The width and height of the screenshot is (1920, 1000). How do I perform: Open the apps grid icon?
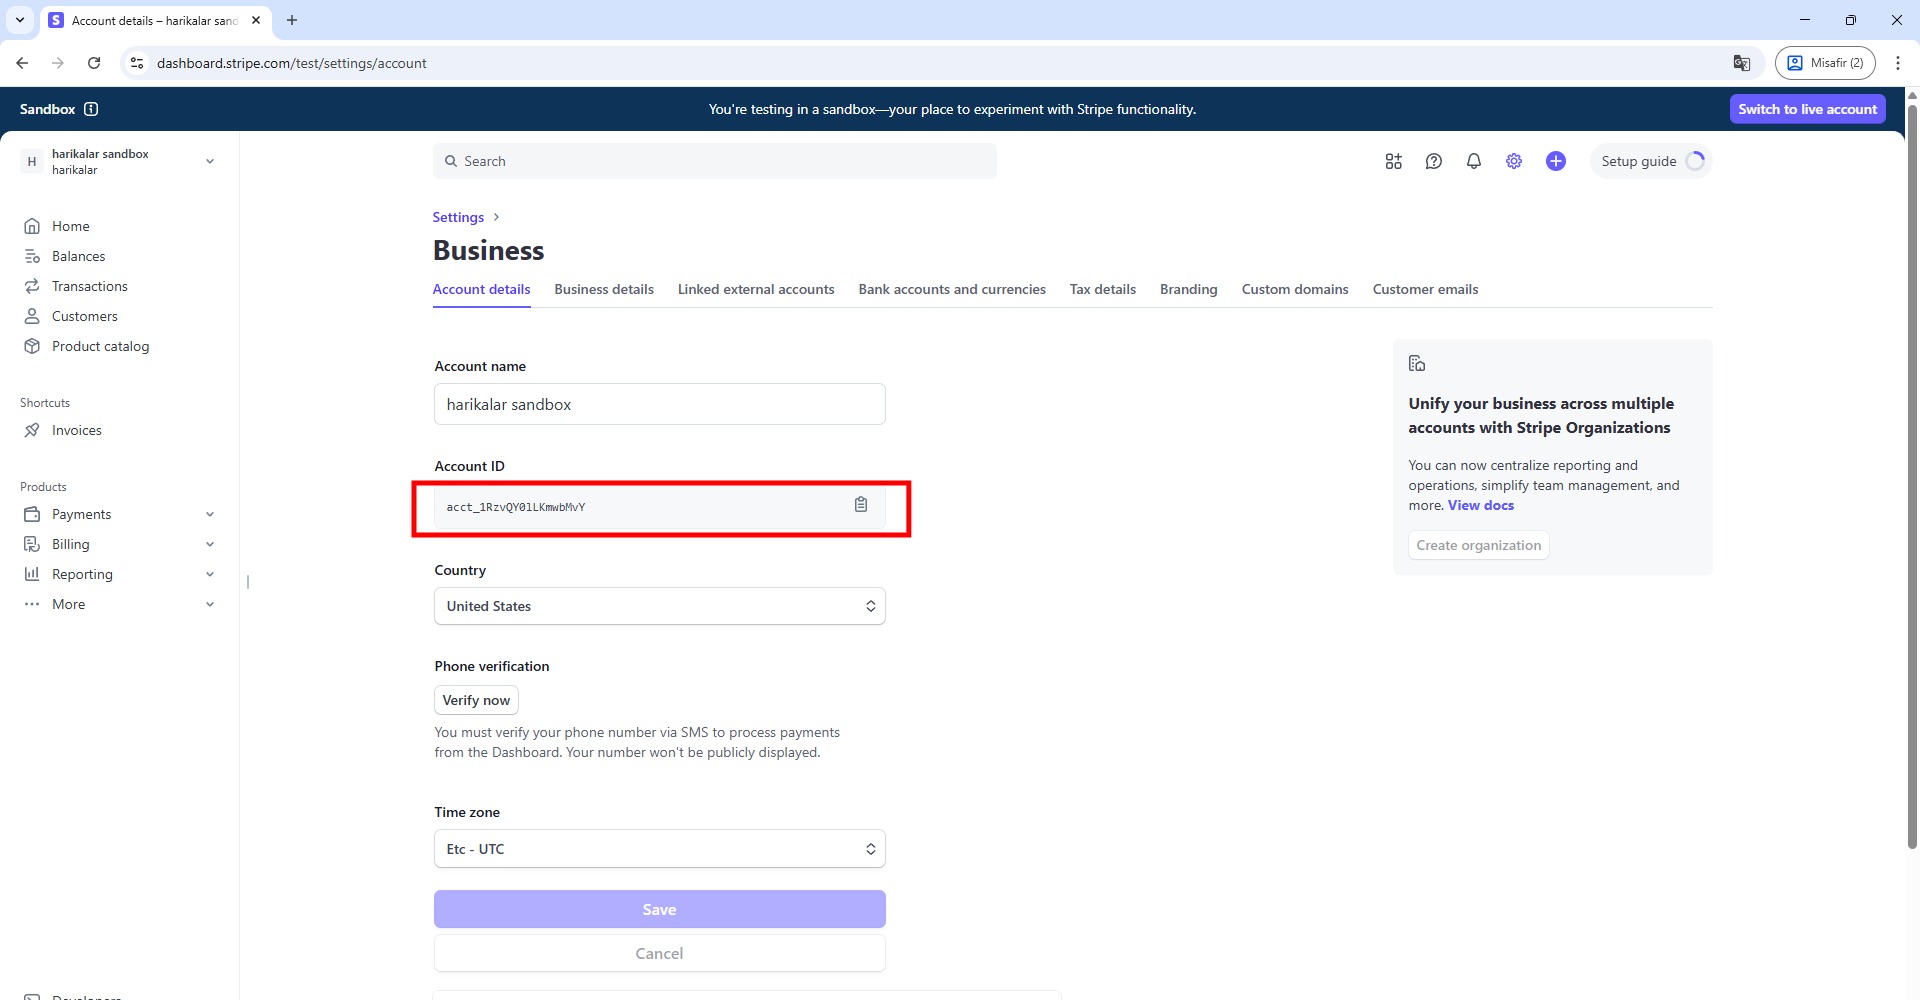click(1393, 161)
